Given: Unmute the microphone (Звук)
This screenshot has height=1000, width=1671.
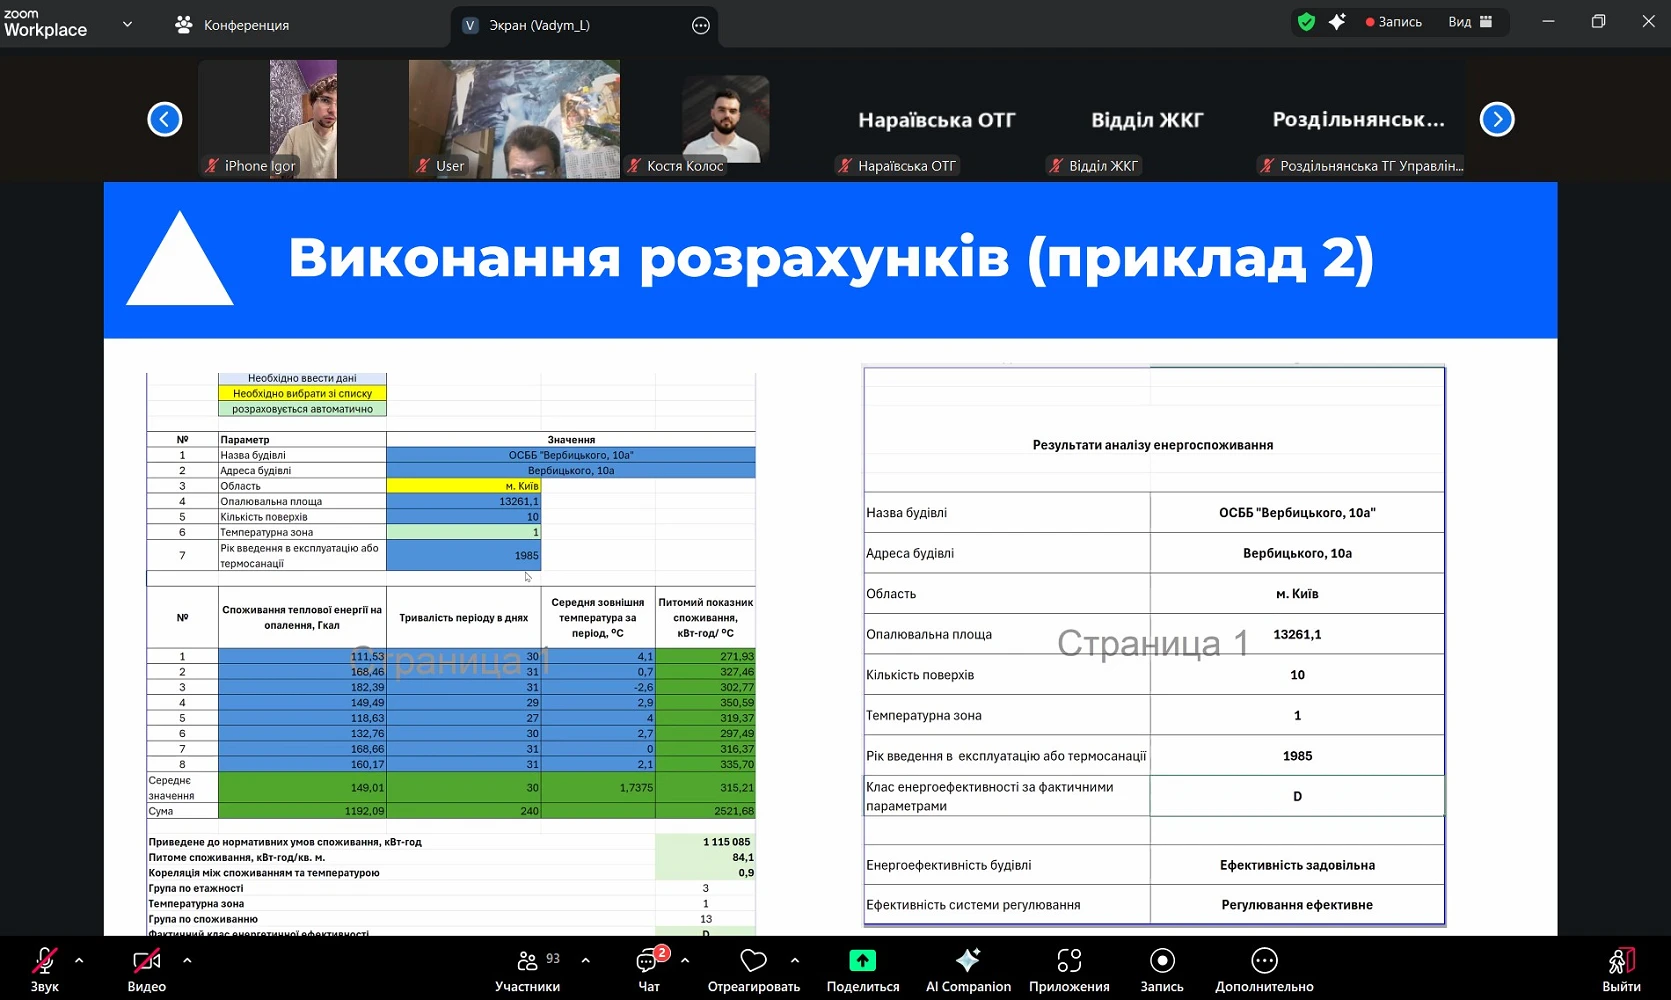Looking at the screenshot, I should tap(44, 961).
